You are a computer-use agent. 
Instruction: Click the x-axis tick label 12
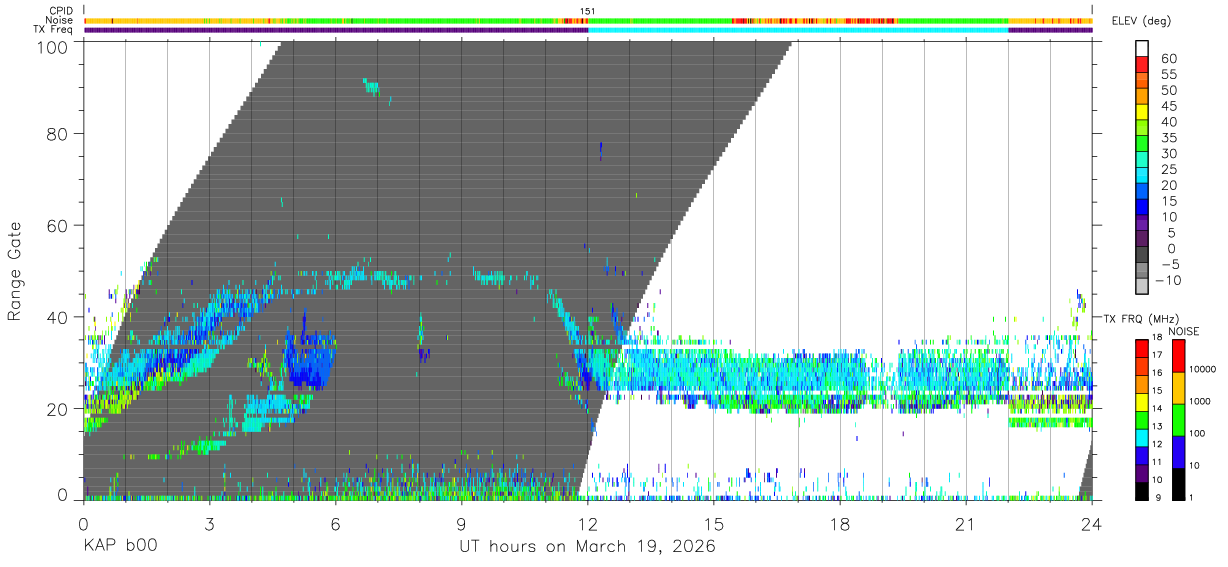point(588,524)
